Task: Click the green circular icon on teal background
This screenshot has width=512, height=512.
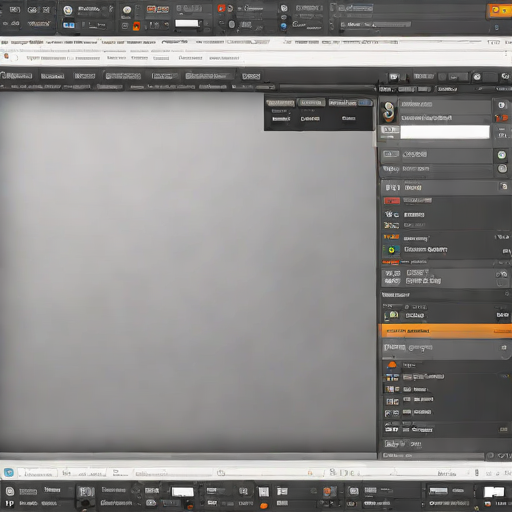Action: [x=391, y=250]
